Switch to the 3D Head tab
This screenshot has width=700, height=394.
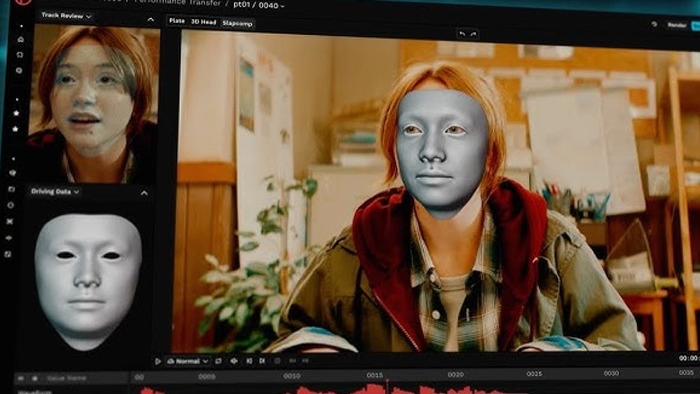point(204,22)
